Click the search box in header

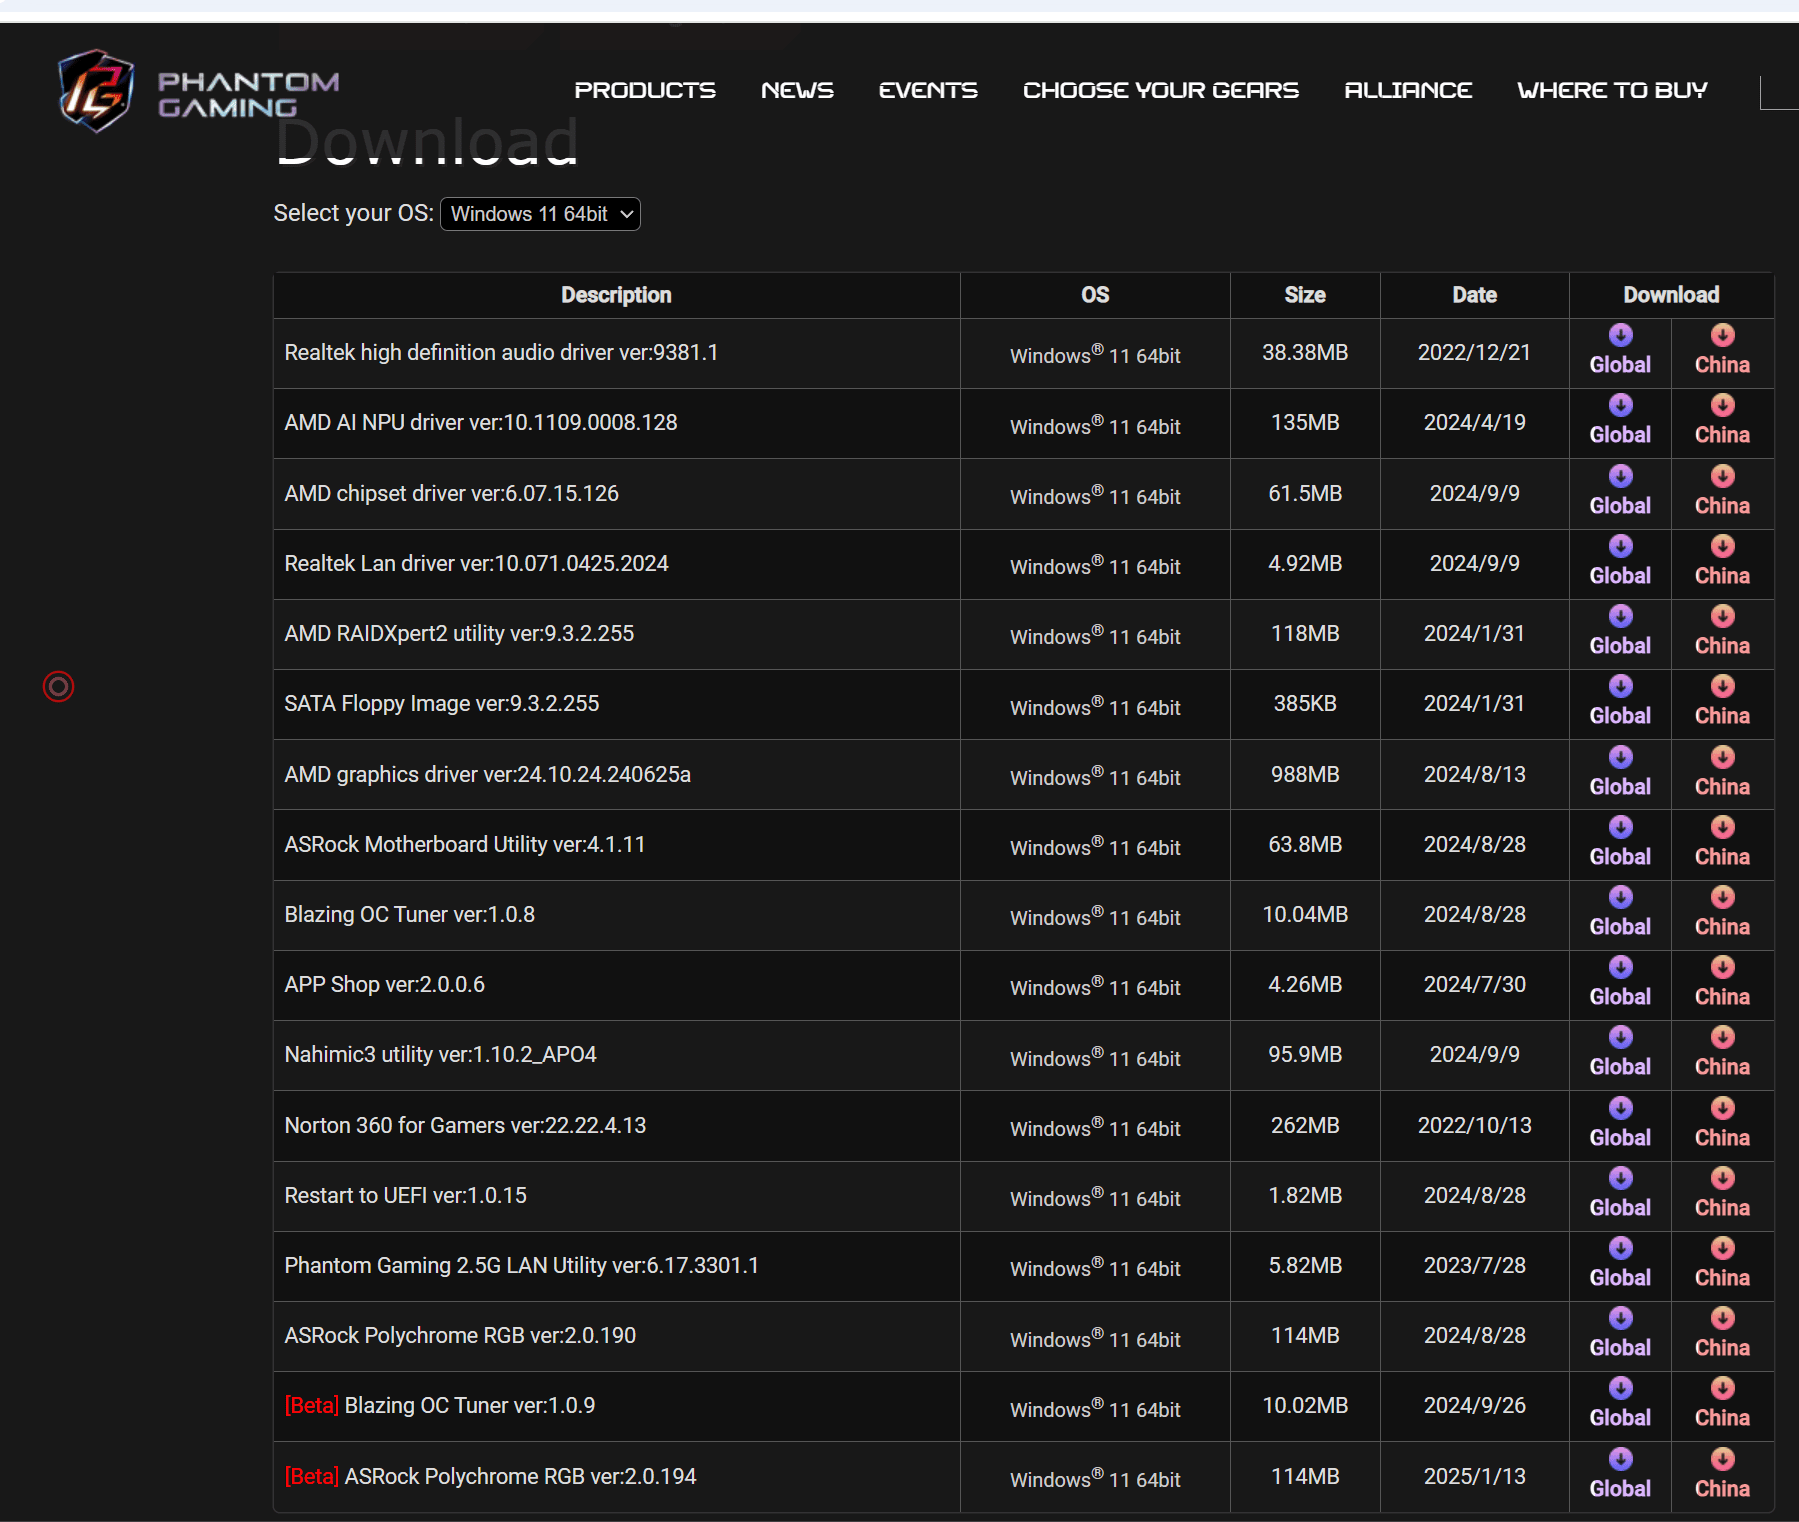1779,92
